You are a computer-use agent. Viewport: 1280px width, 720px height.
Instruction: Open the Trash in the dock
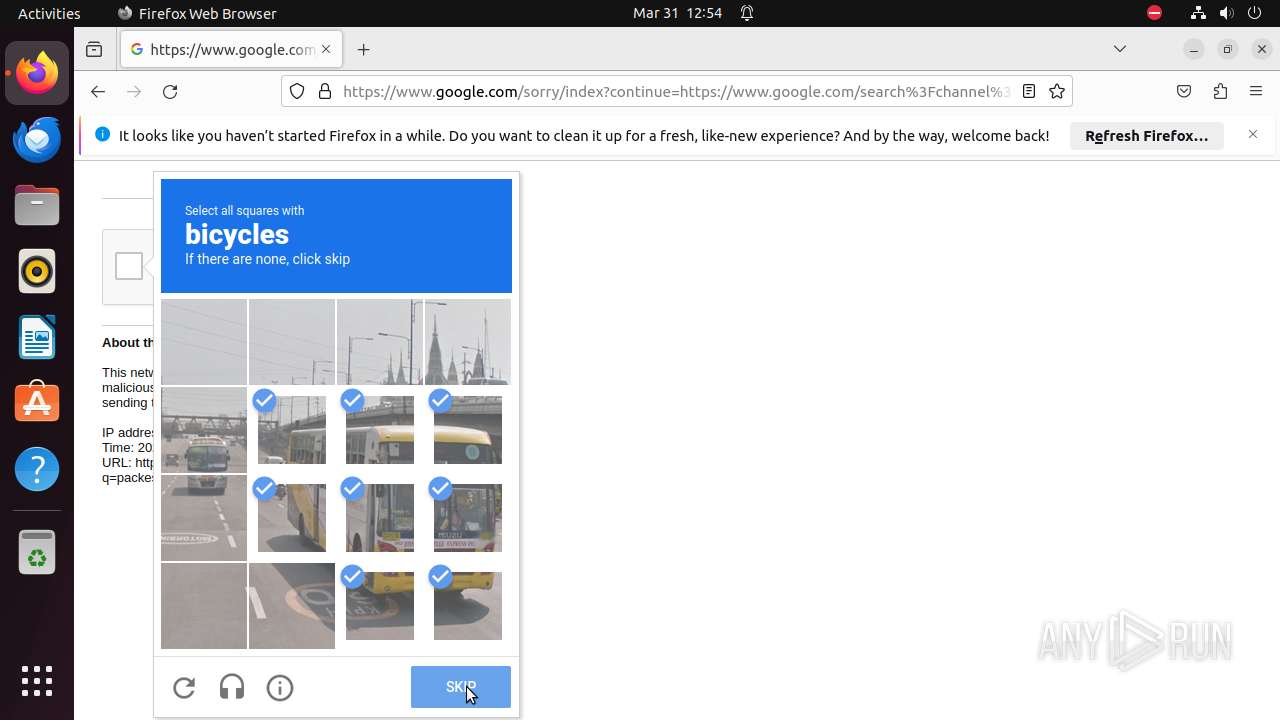(x=37, y=552)
